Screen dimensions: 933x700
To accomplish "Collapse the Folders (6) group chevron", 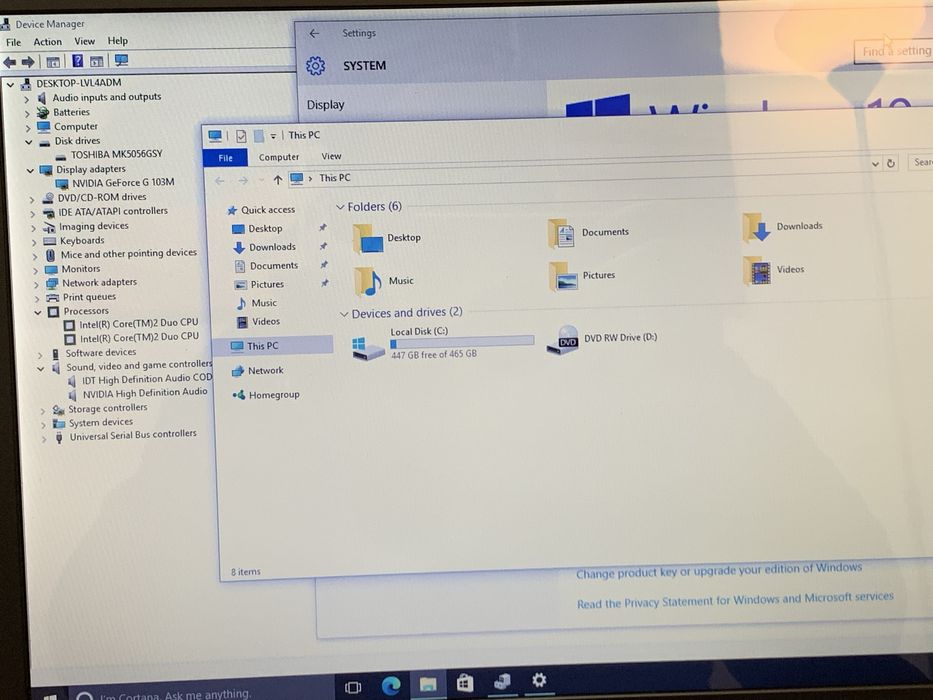I will point(340,207).
